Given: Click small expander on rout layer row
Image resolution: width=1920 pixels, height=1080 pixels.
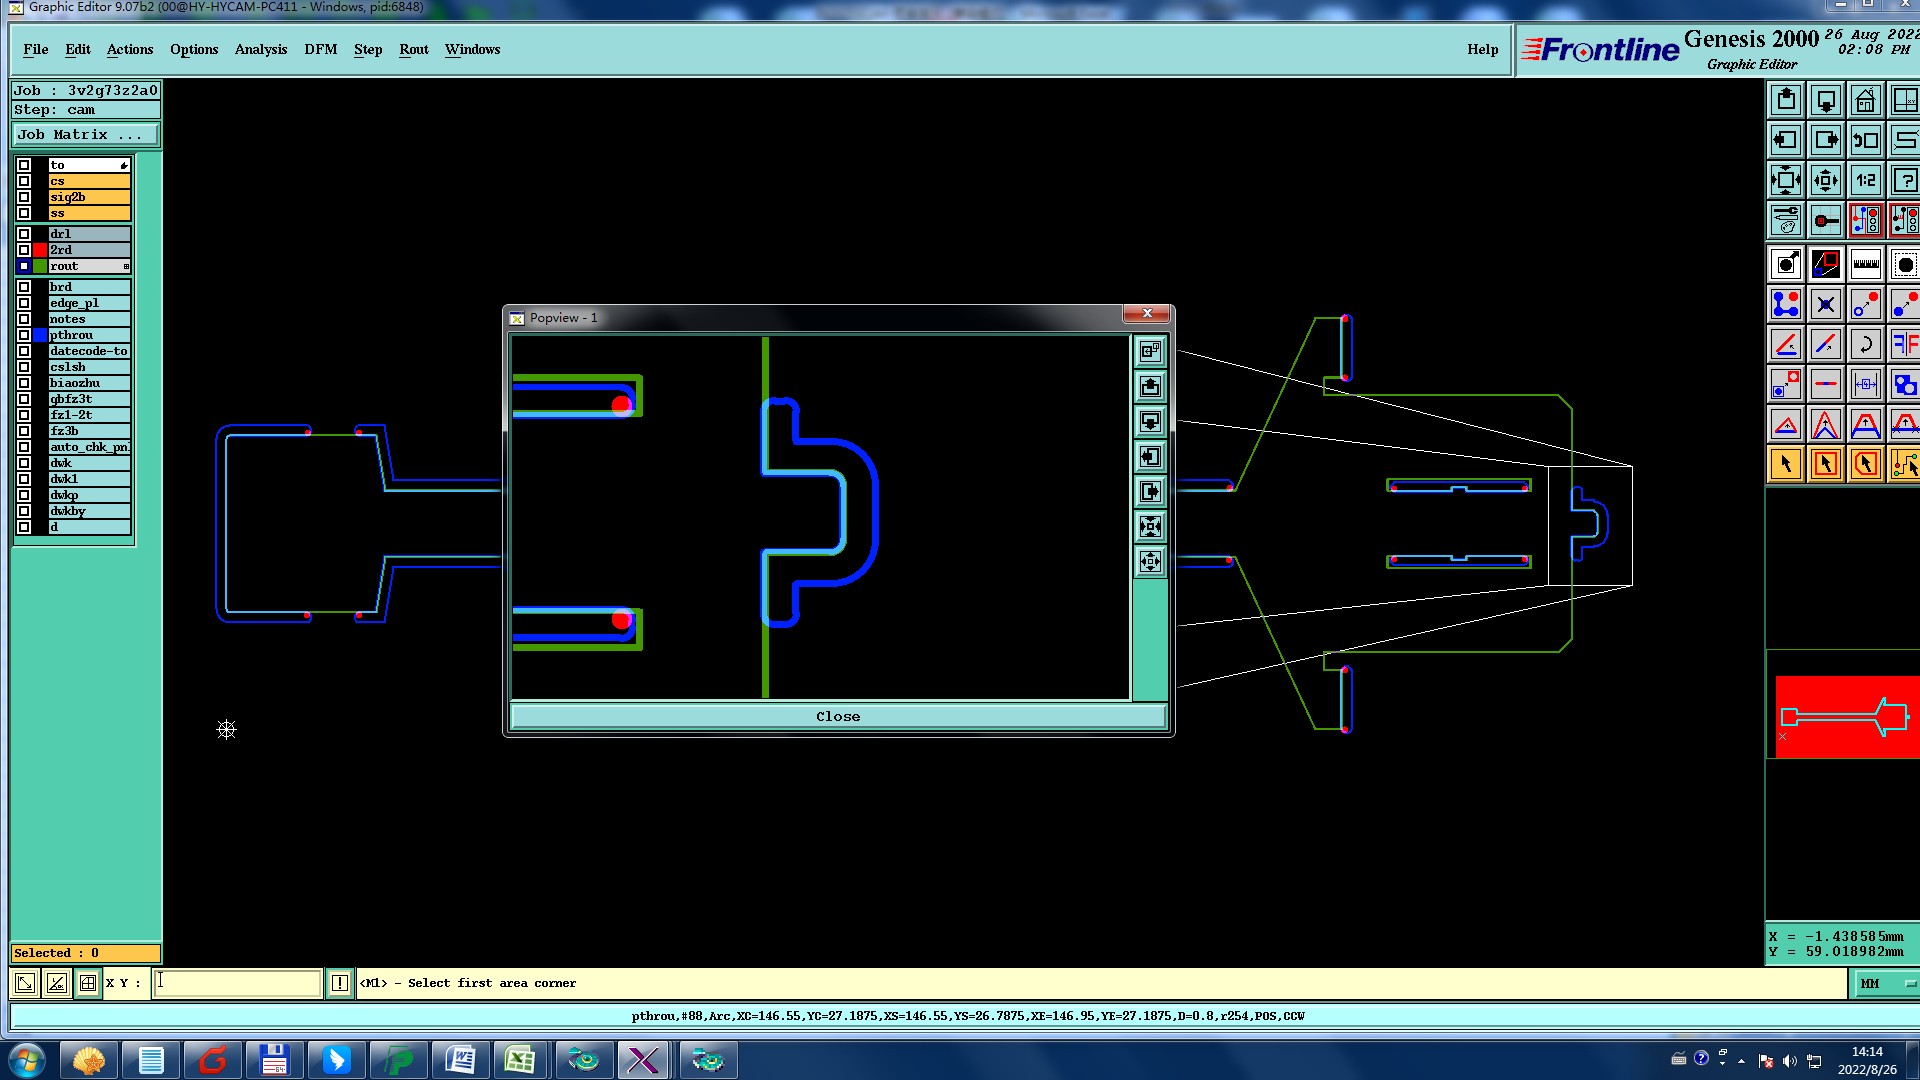Looking at the screenshot, I should [126, 266].
